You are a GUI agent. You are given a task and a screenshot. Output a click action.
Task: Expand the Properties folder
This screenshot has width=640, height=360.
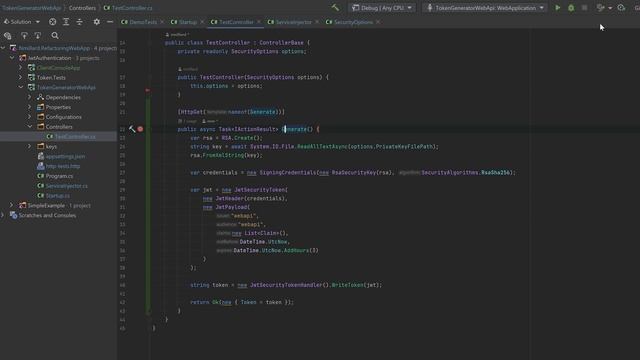[30, 107]
